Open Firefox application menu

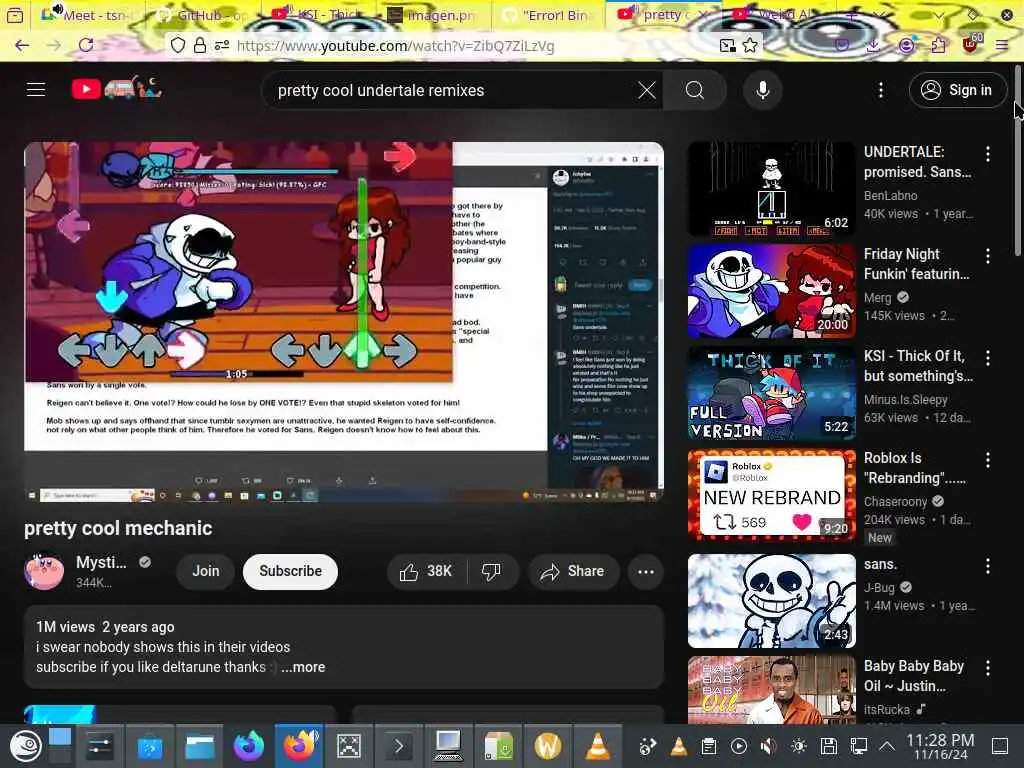pyautogui.click(x=1002, y=45)
